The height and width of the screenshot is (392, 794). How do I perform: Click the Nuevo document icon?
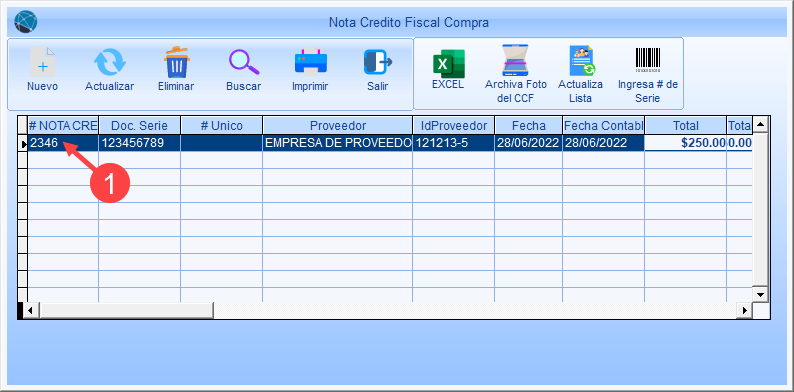pos(43,62)
